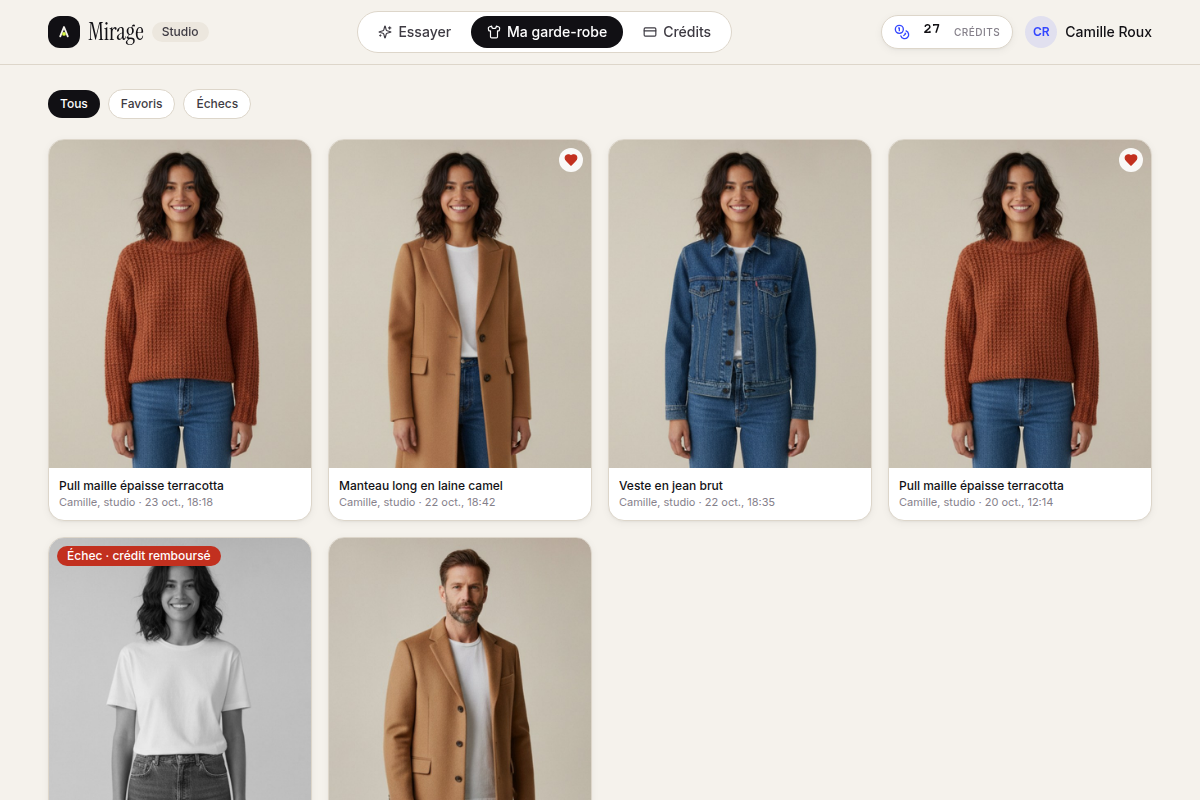1200x800 pixels.
Task: Click the coins icon beside 27
Action: point(902,32)
